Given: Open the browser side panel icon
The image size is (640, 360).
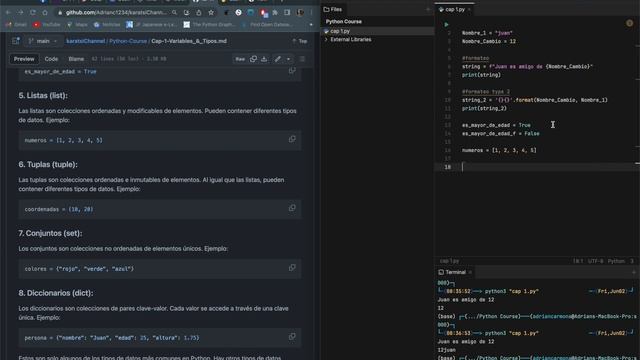Looking at the screenshot, I should [x=287, y=13].
